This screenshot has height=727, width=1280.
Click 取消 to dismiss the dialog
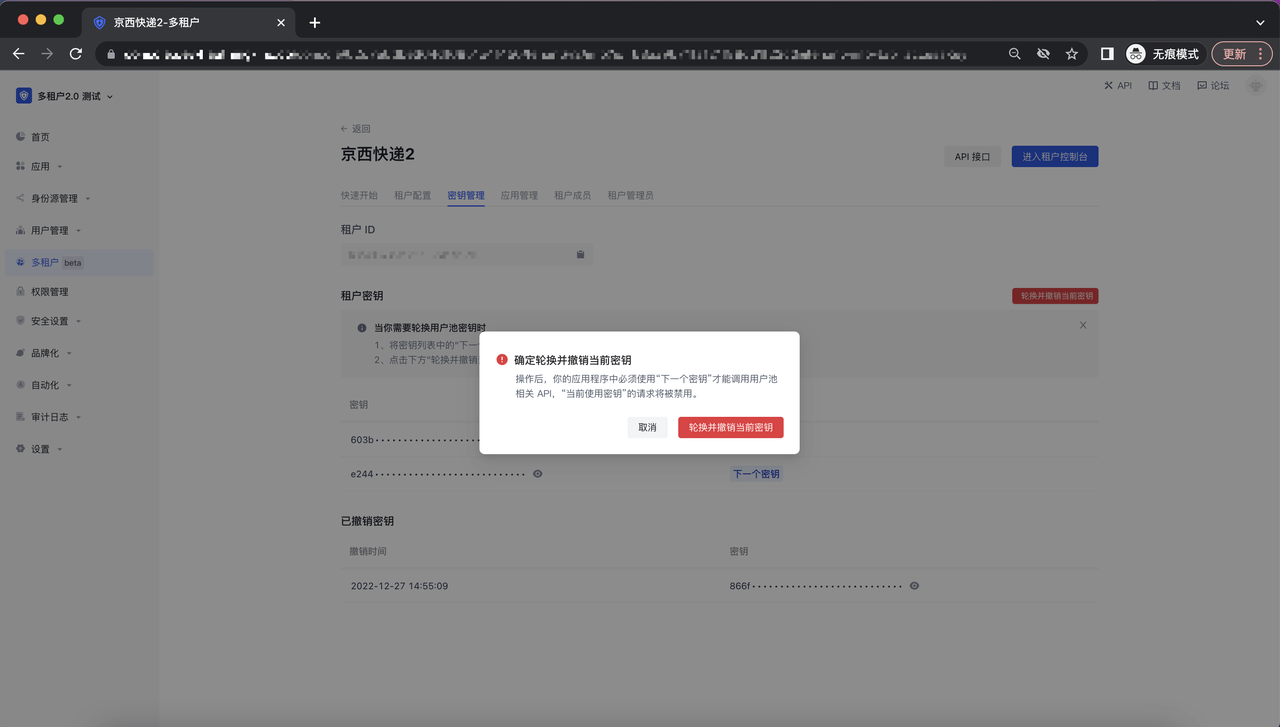647,427
